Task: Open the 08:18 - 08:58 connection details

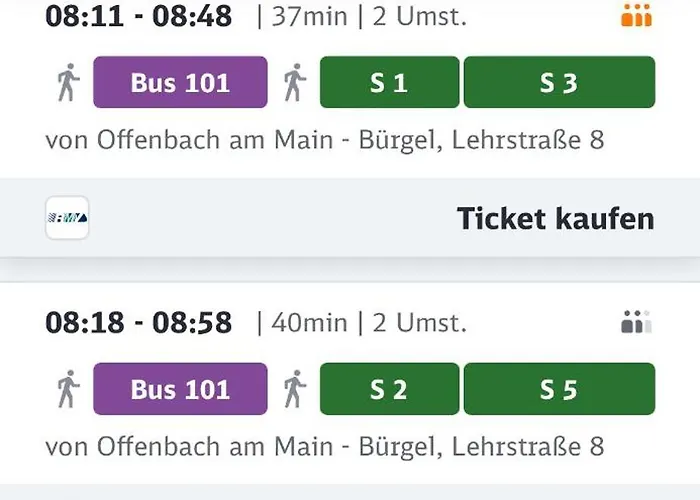Action: coord(139,323)
